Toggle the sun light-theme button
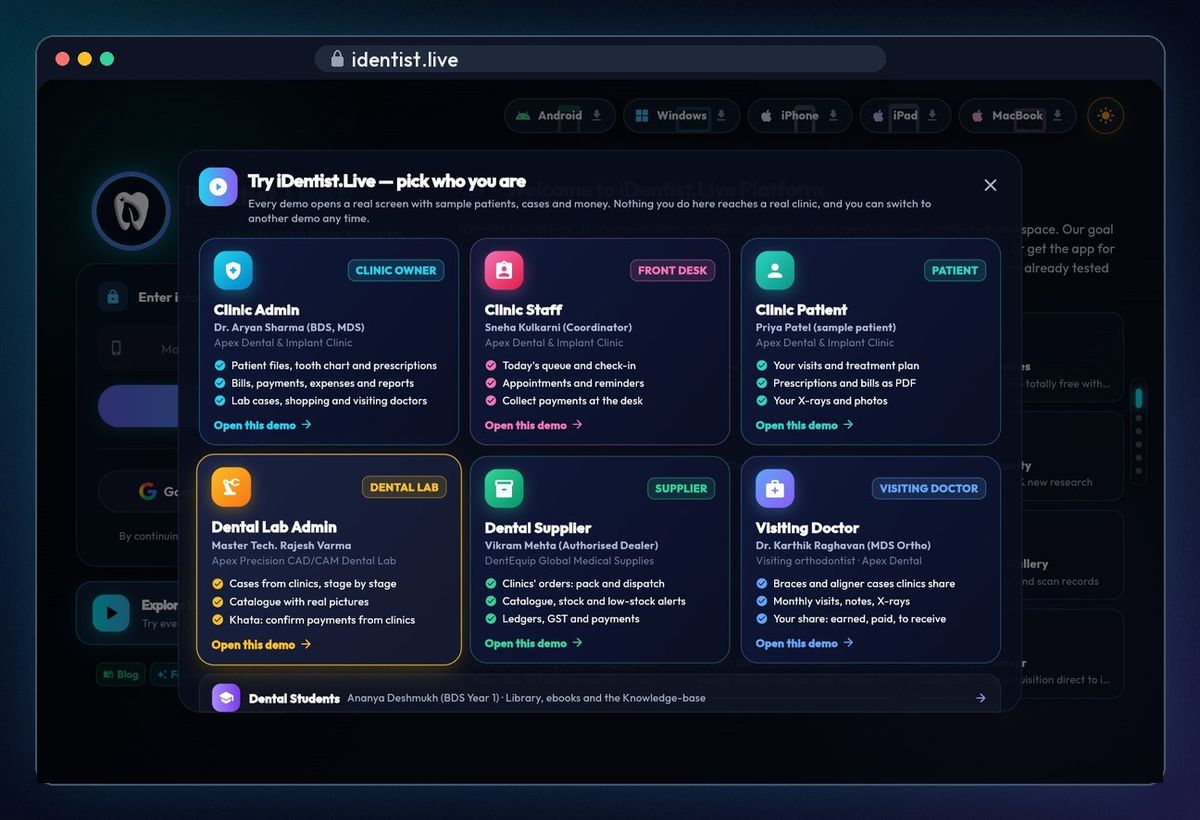The height and width of the screenshot is (820, 1200). [1105, 116]
